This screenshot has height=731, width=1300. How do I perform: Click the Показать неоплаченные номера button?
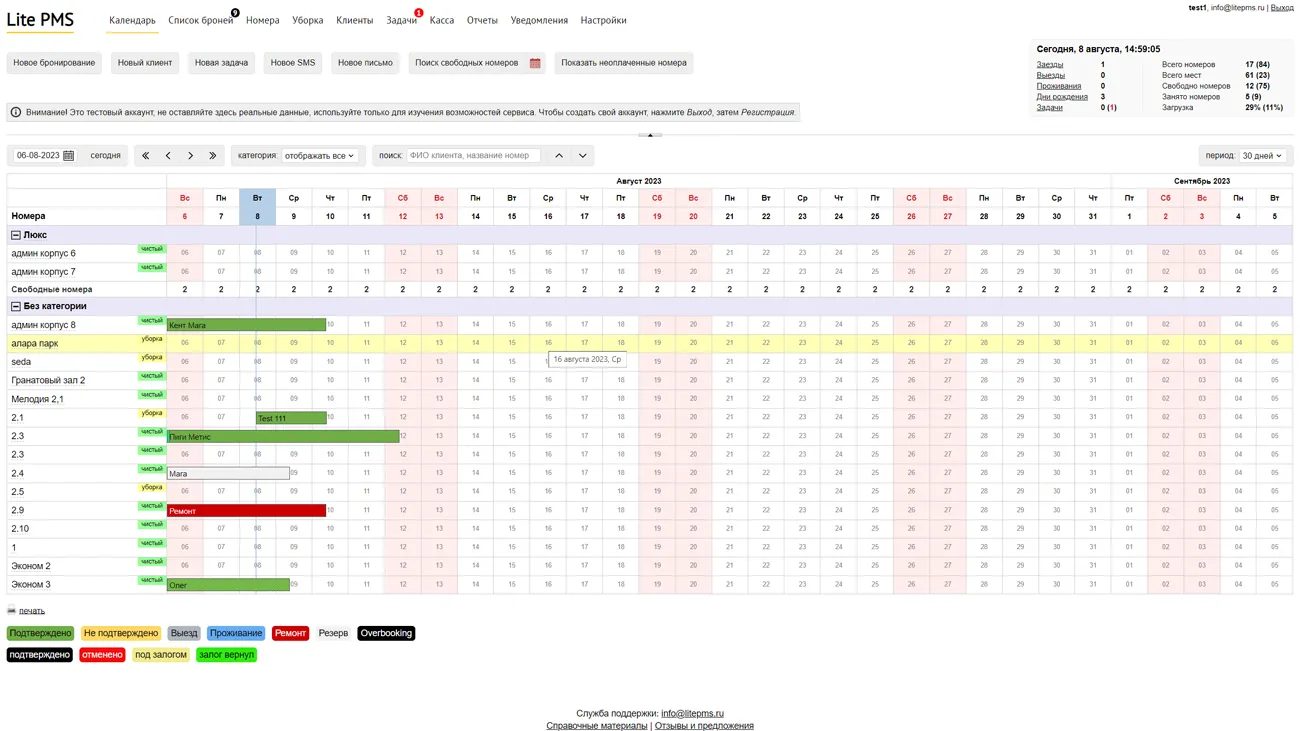click(623, 63)
